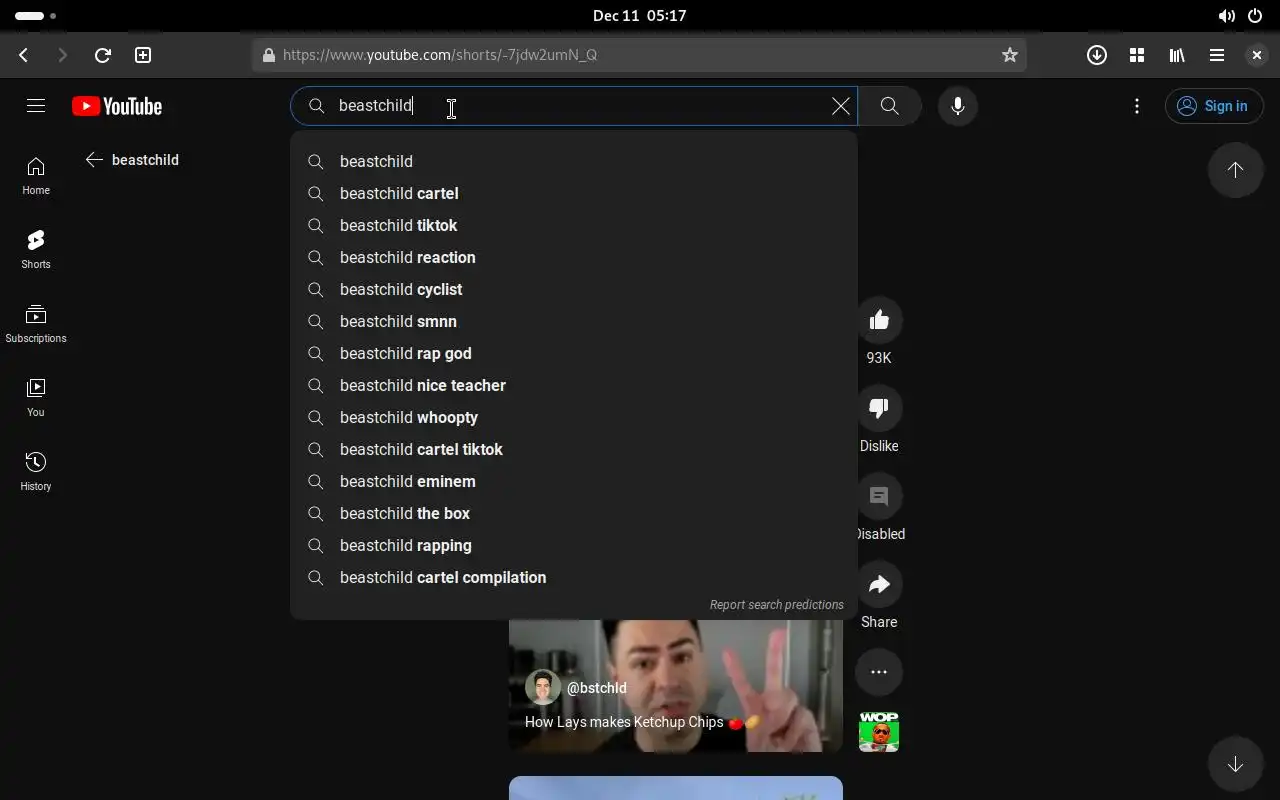This screenshot has width=1280, height=800.
Task: Select suggestion 'beastchild eminem'
Action: coord(574,481)
